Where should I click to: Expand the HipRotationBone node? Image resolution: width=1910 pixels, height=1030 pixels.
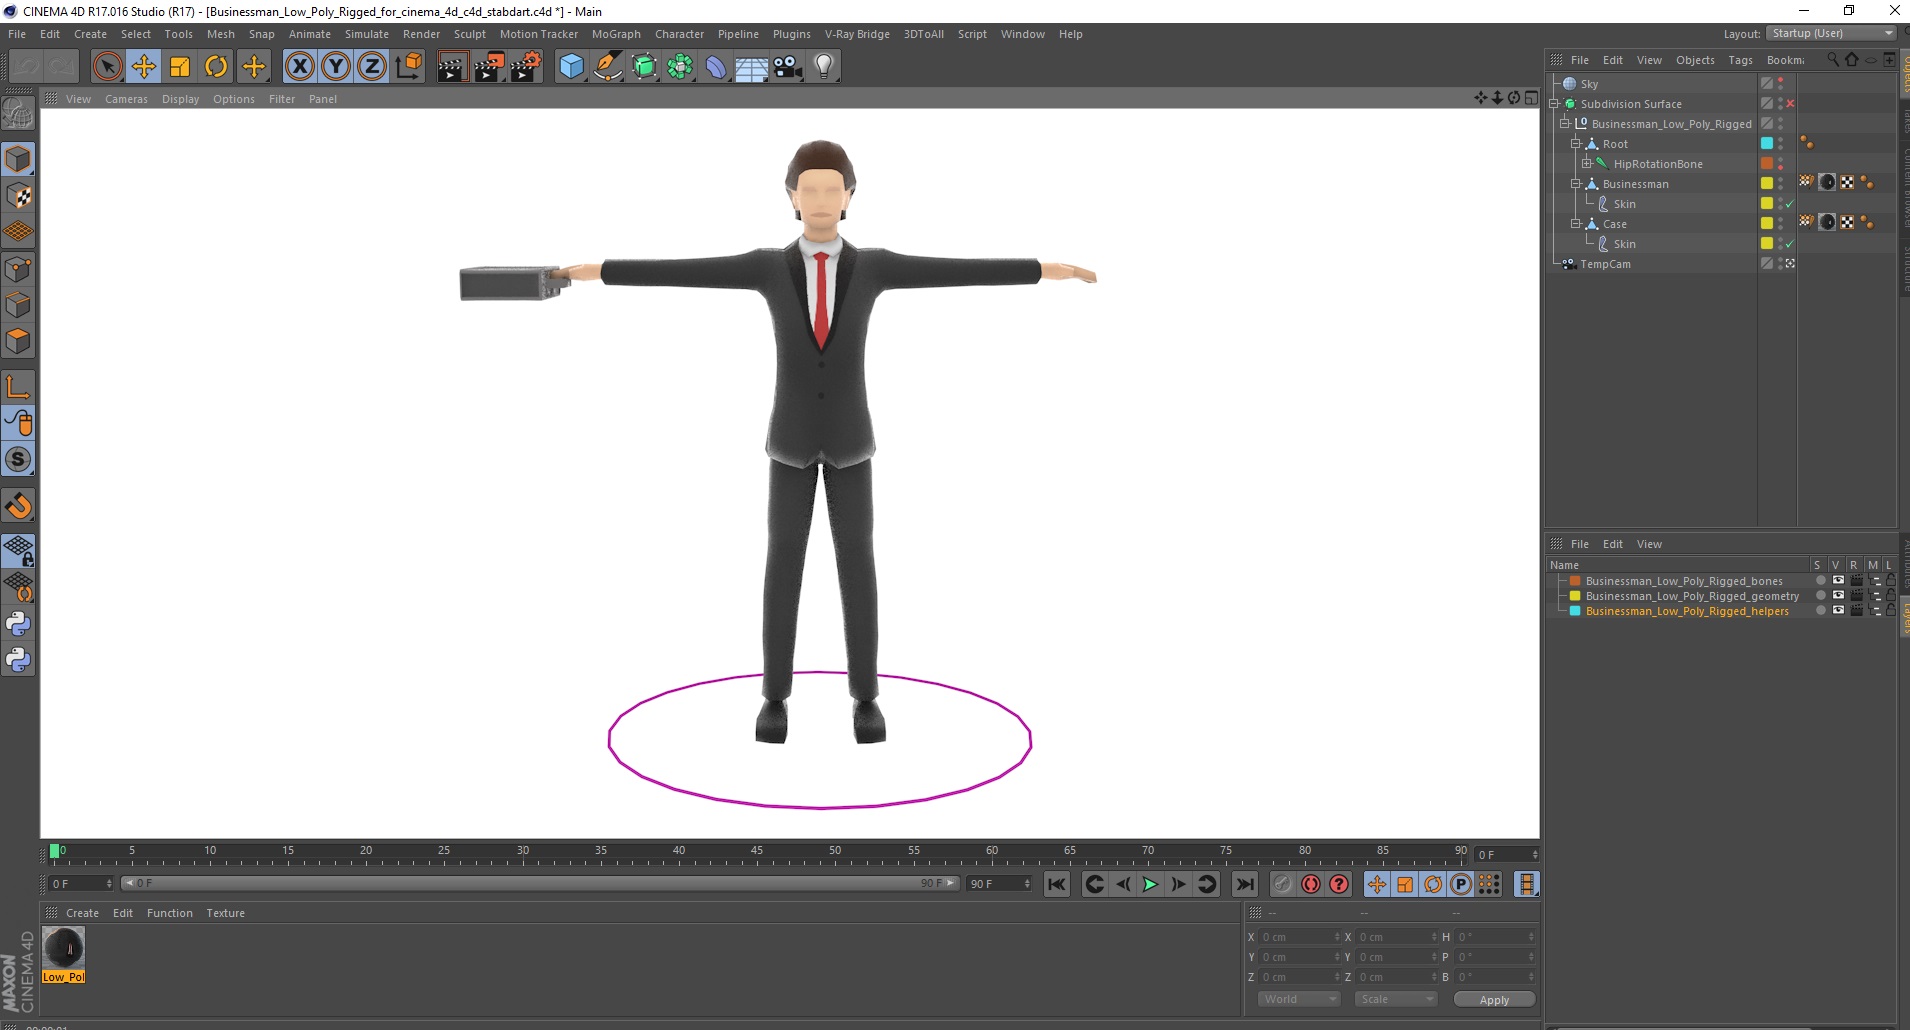pos(1587,164)
